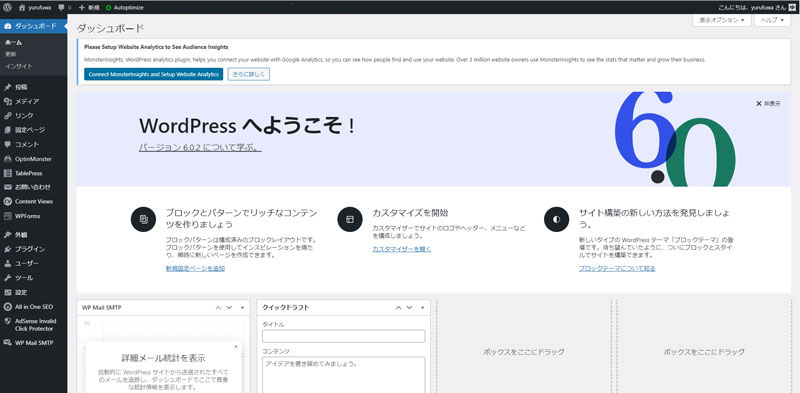Viewport: 800px width, 393px height.
Task: Move the クイックドラフト widget up
Action: (398, 308)
